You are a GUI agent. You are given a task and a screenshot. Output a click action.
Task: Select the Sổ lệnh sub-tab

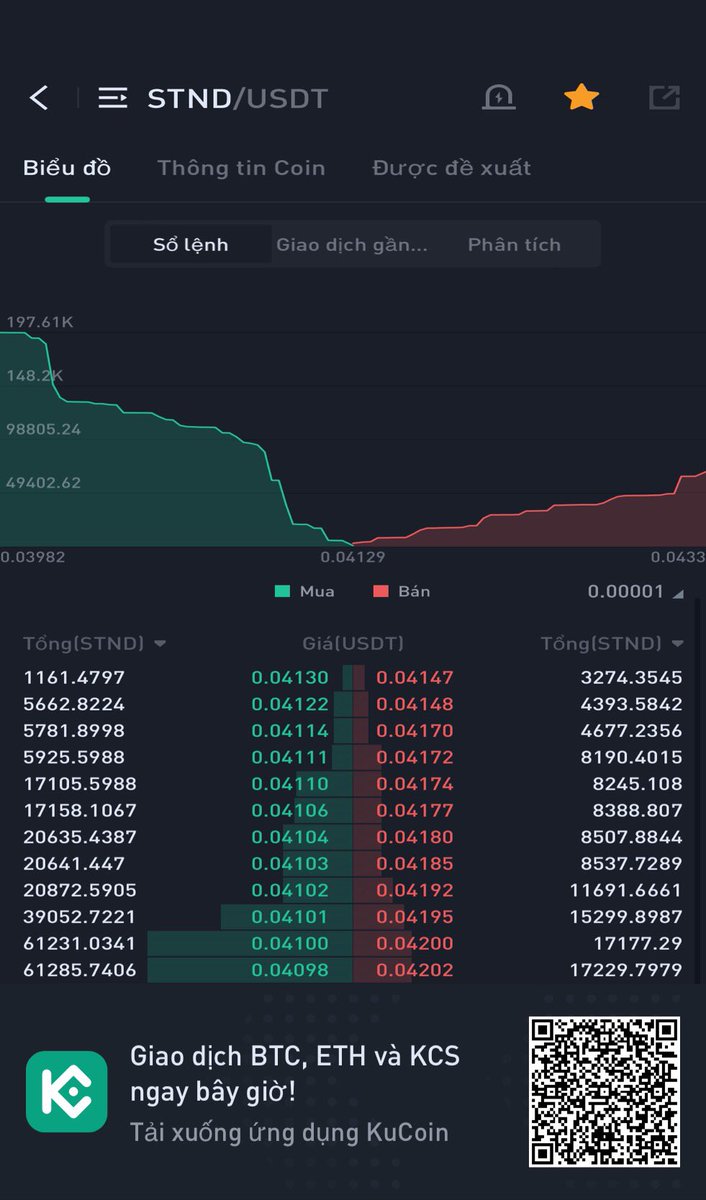point(190,244)
